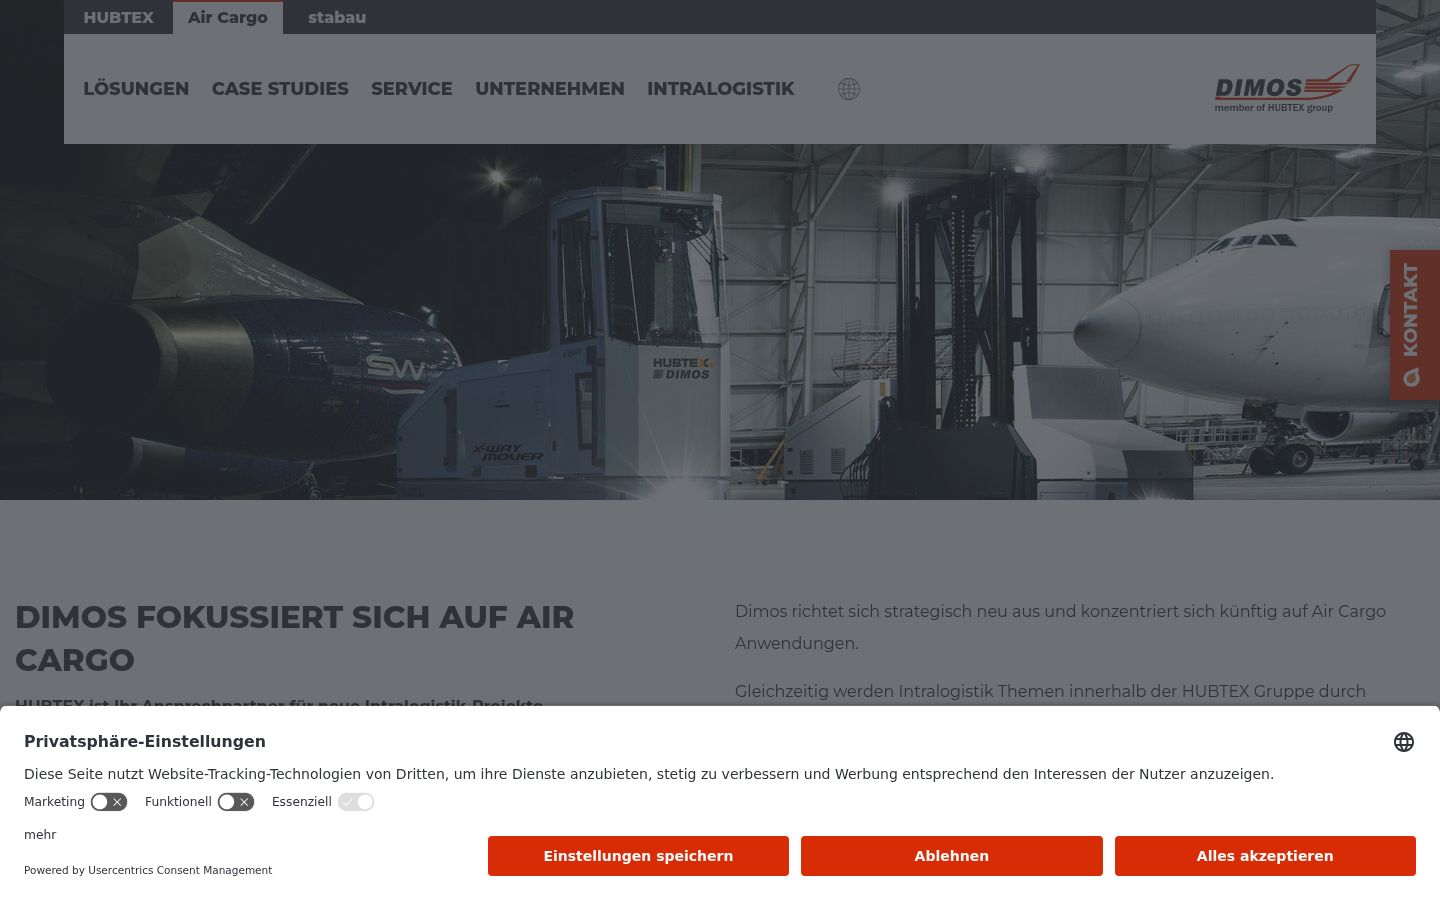1440x900 pixels.
Task: Click headline 'Dimos fokussiert sich auf Air Cargo'
Action: pos(295,638)
